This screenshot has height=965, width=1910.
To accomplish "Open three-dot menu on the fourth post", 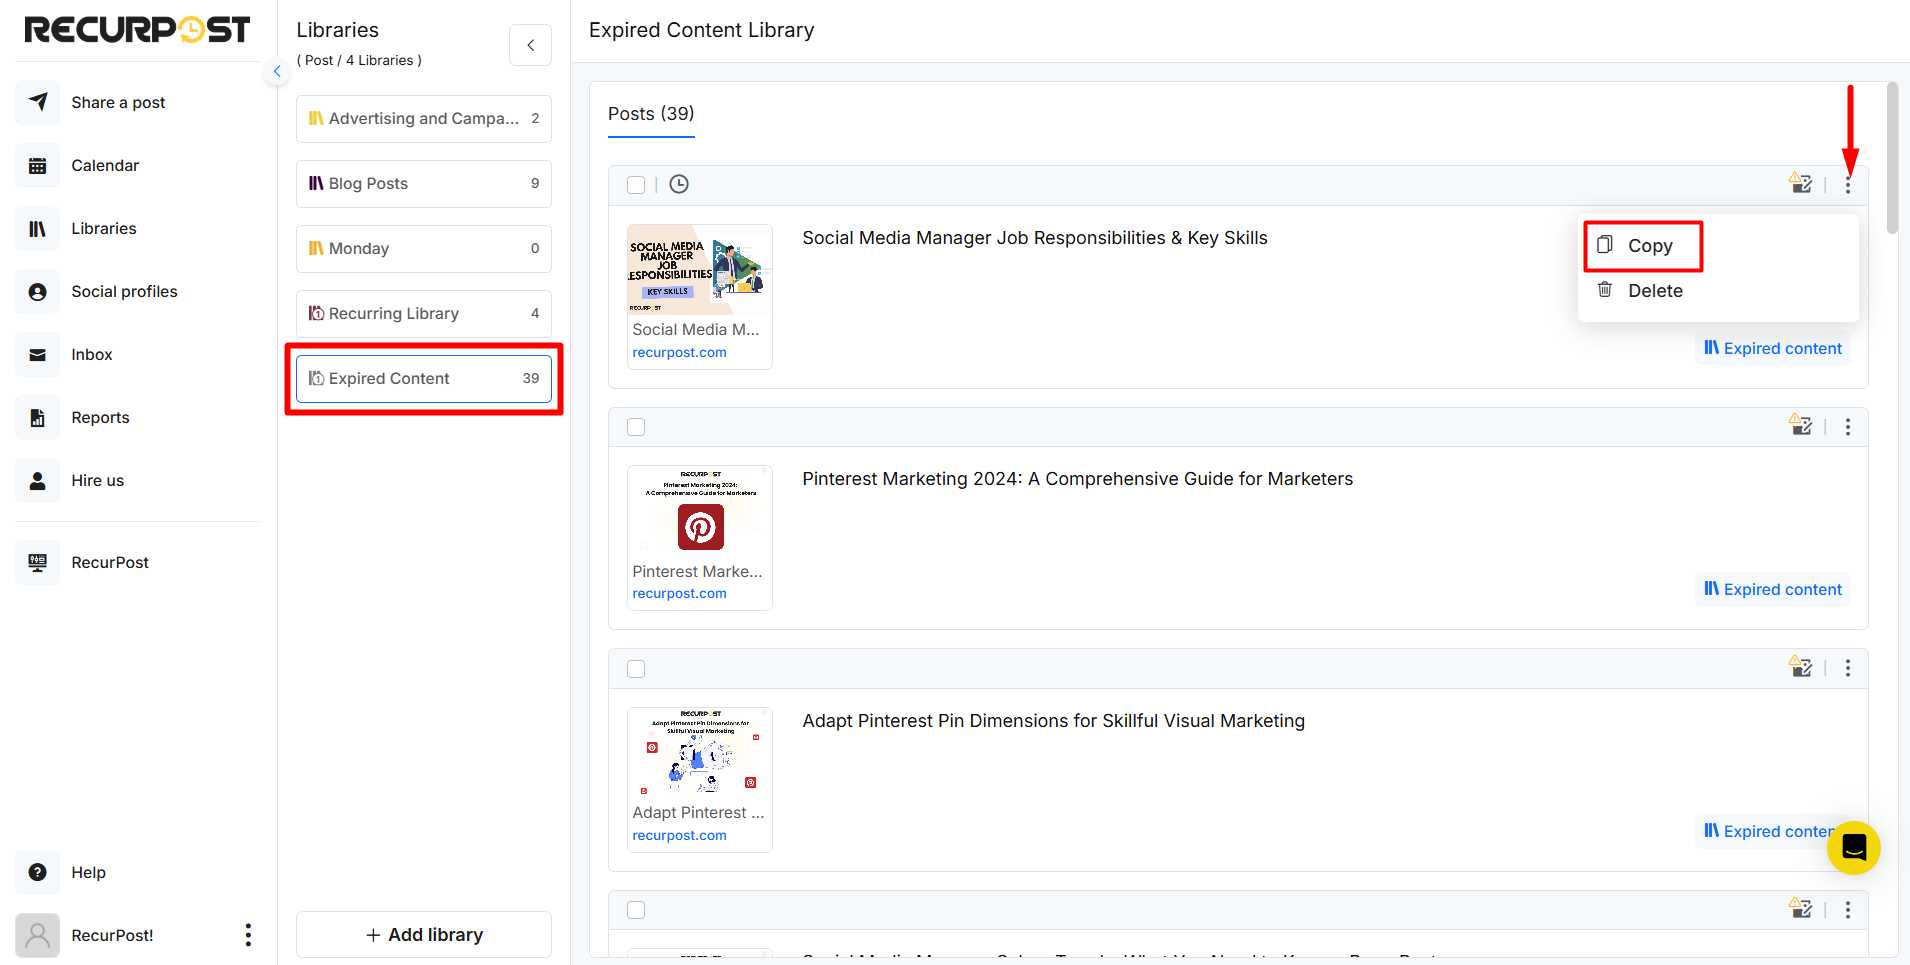I will coord(1848,910).
